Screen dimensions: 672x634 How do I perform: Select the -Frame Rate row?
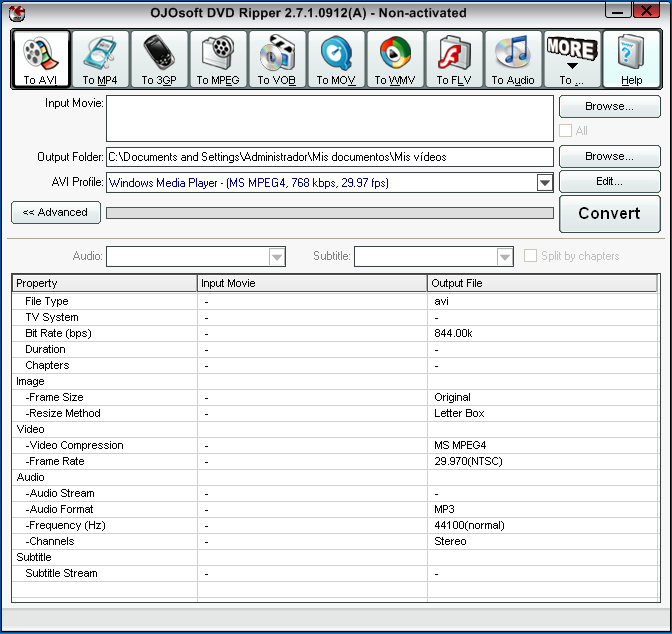335,462
